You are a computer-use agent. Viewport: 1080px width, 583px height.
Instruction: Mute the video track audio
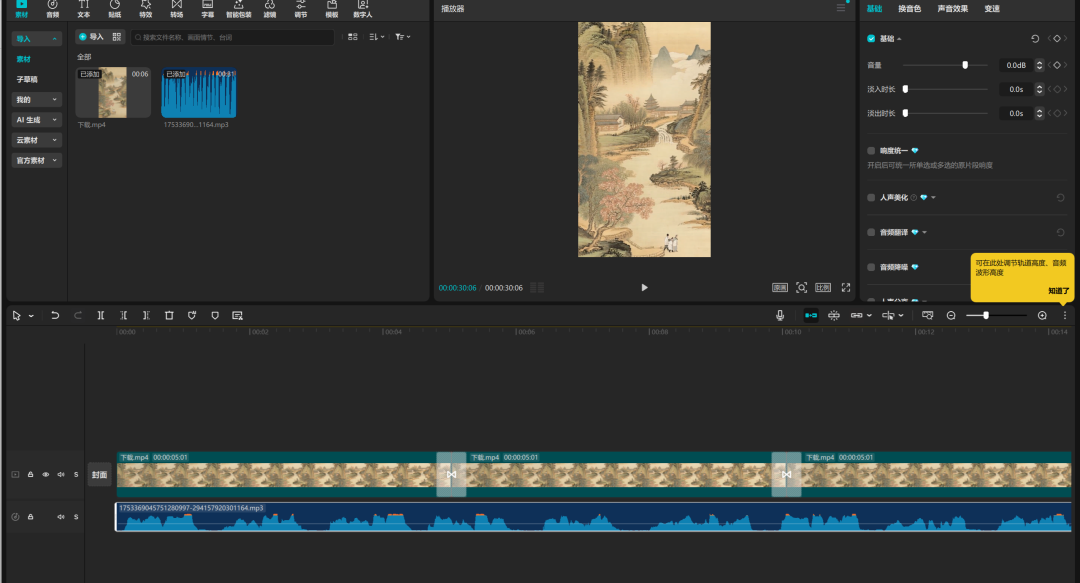point(61,475)
